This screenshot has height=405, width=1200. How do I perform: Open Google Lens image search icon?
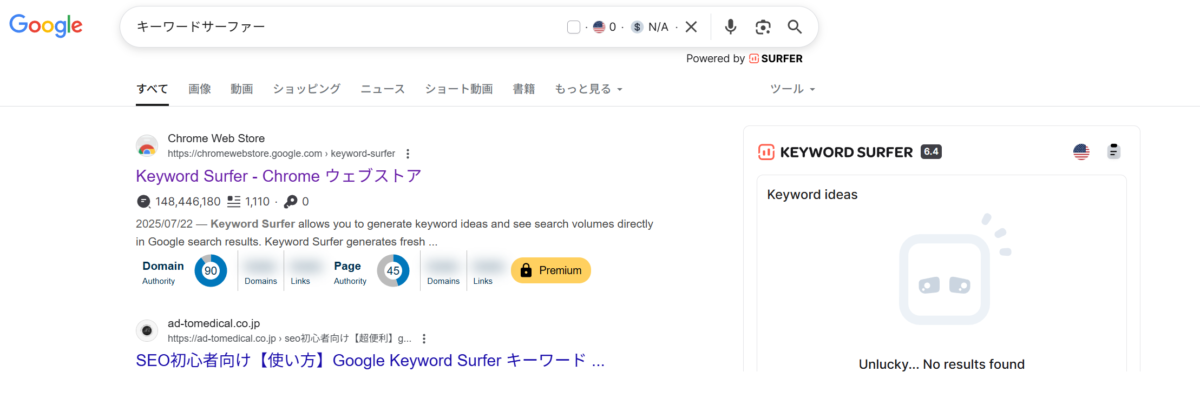(763, 27)
